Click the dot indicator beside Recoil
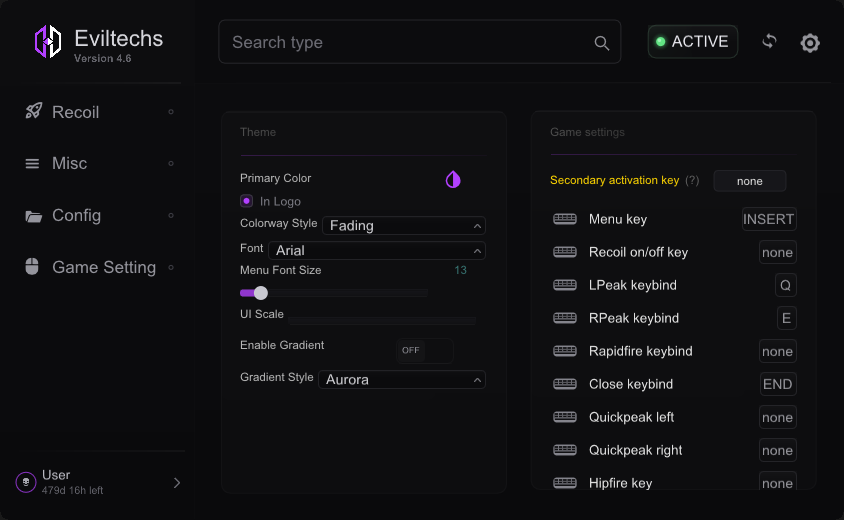844x520 pixels. [171, 112]
